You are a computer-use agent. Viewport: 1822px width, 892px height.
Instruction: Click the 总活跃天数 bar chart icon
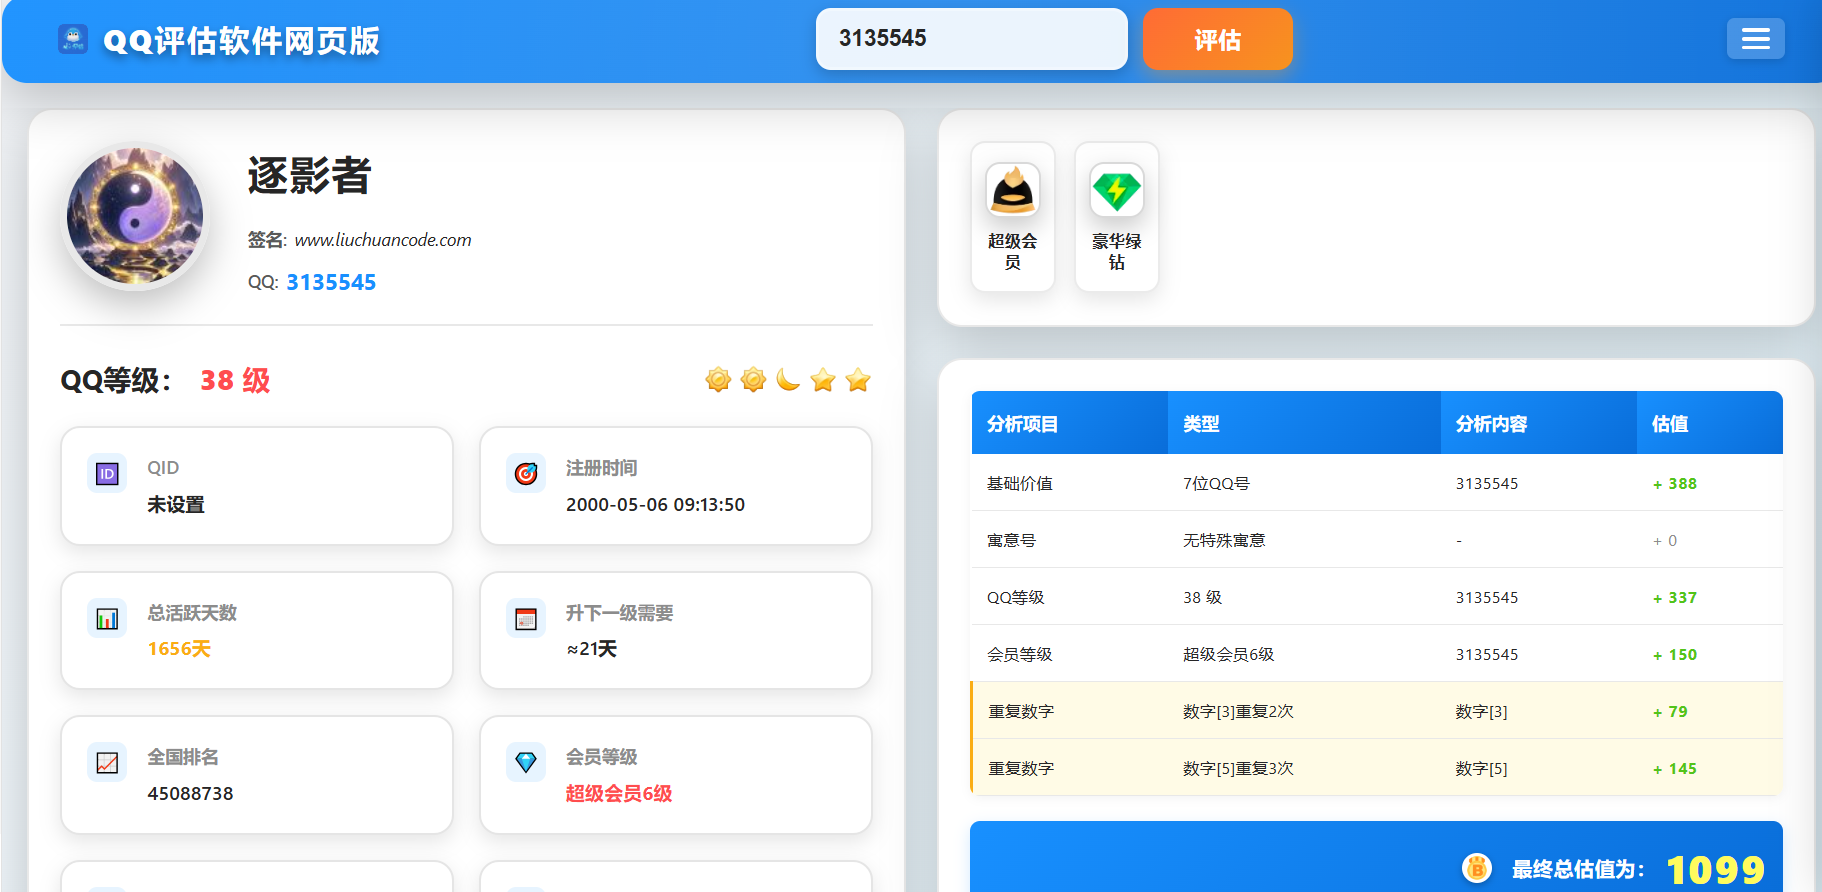(x=107, y=619)
